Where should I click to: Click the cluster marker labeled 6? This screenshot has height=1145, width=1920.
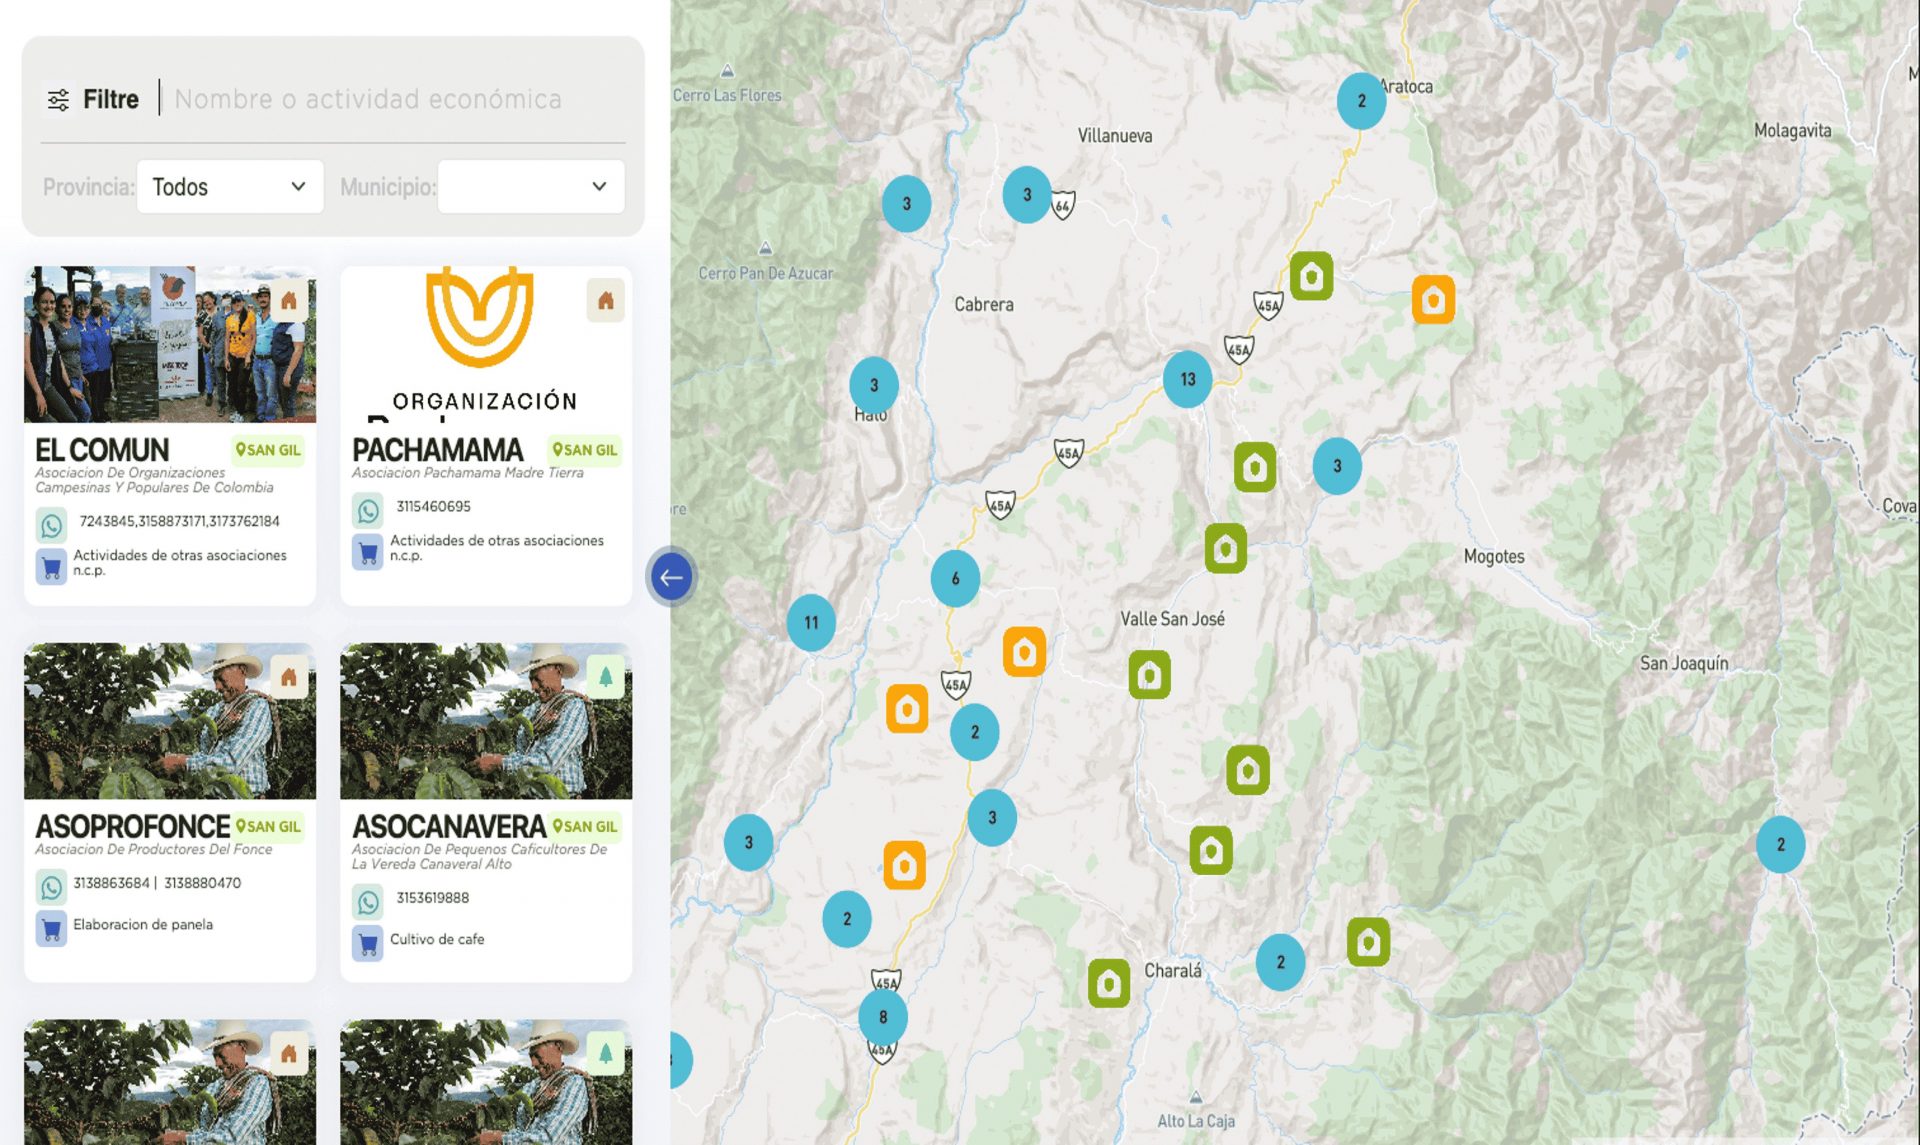[955, 578]
